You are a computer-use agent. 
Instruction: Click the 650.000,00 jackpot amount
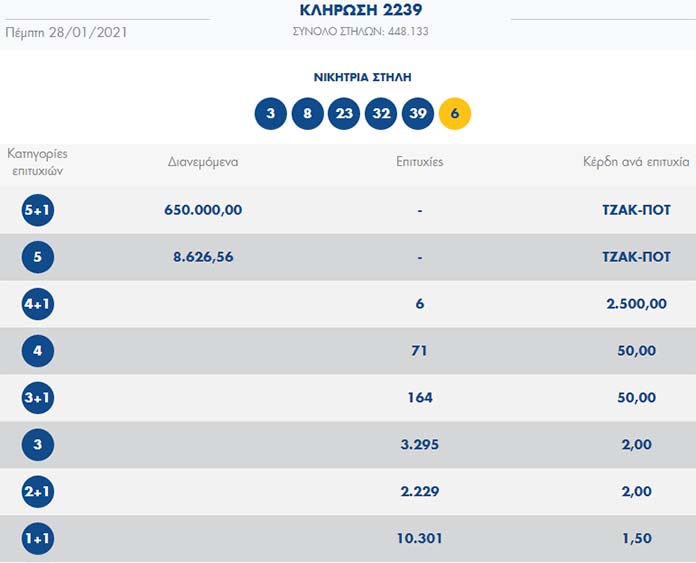tap(203, 210)
